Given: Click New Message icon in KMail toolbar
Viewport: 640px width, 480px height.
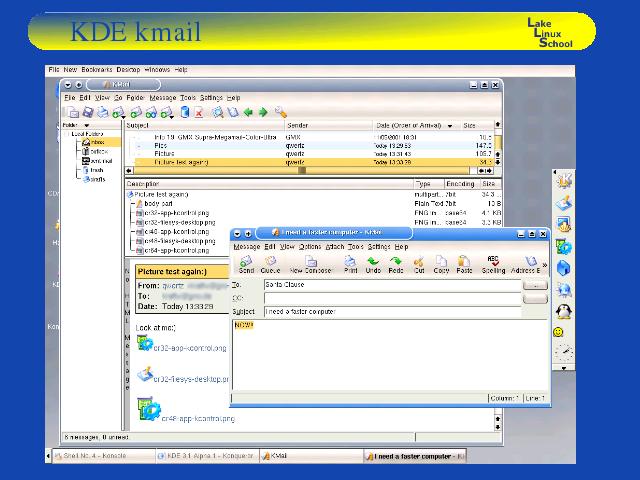Looking at the screenshot, I should [73, 112].
